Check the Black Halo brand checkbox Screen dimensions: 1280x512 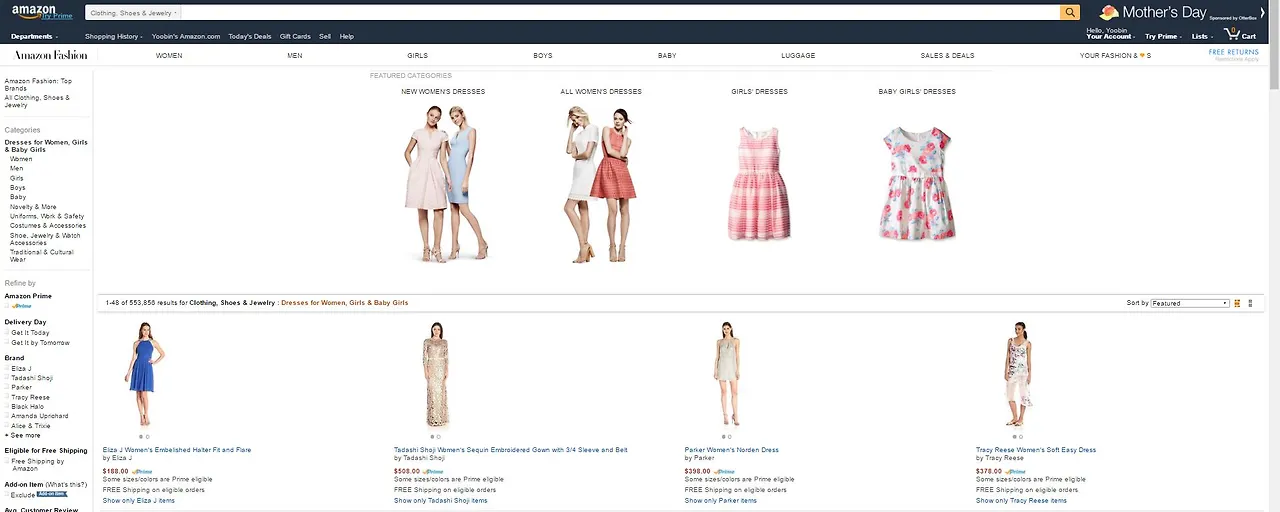(7, 407)
